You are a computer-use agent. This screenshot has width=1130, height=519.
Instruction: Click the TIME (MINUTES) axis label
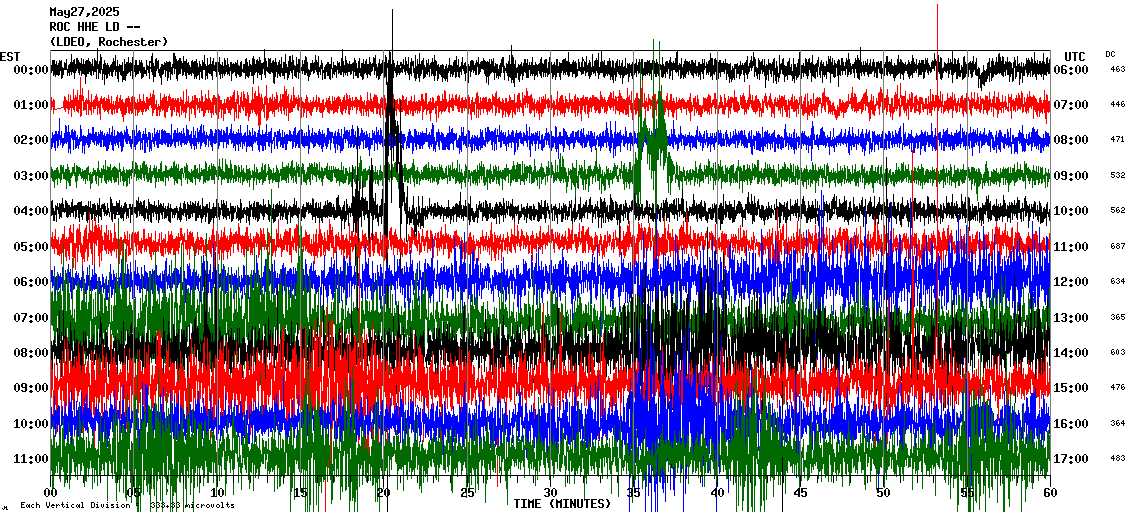(x=561, y=504)
